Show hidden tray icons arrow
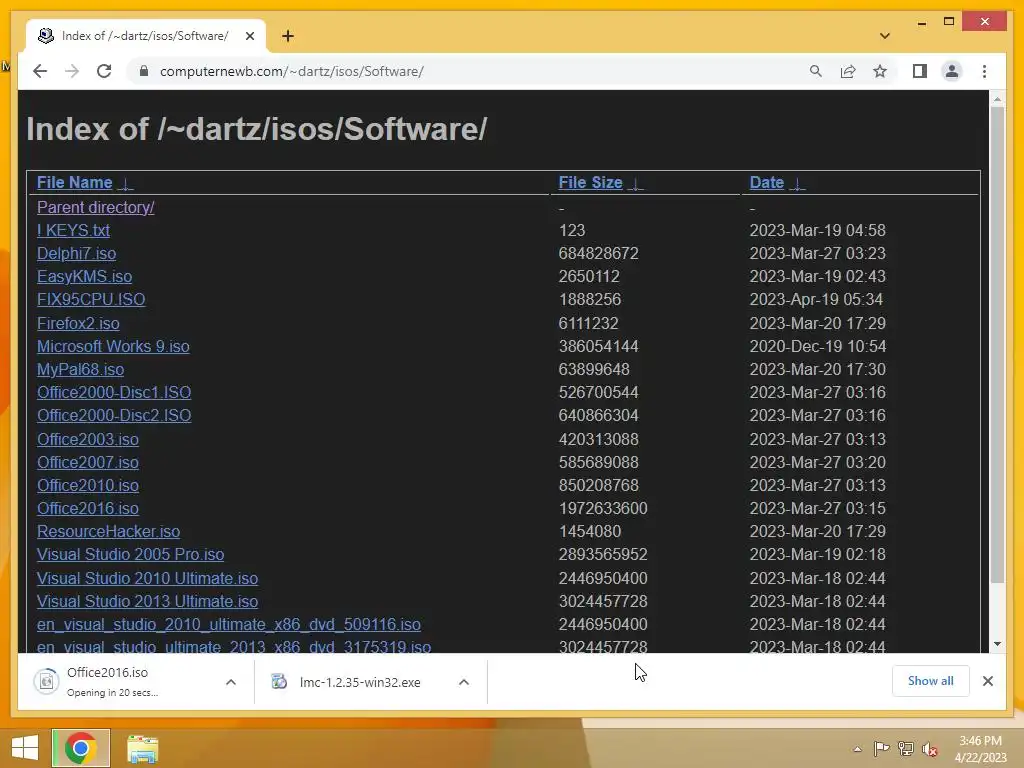 pos(857,749)
